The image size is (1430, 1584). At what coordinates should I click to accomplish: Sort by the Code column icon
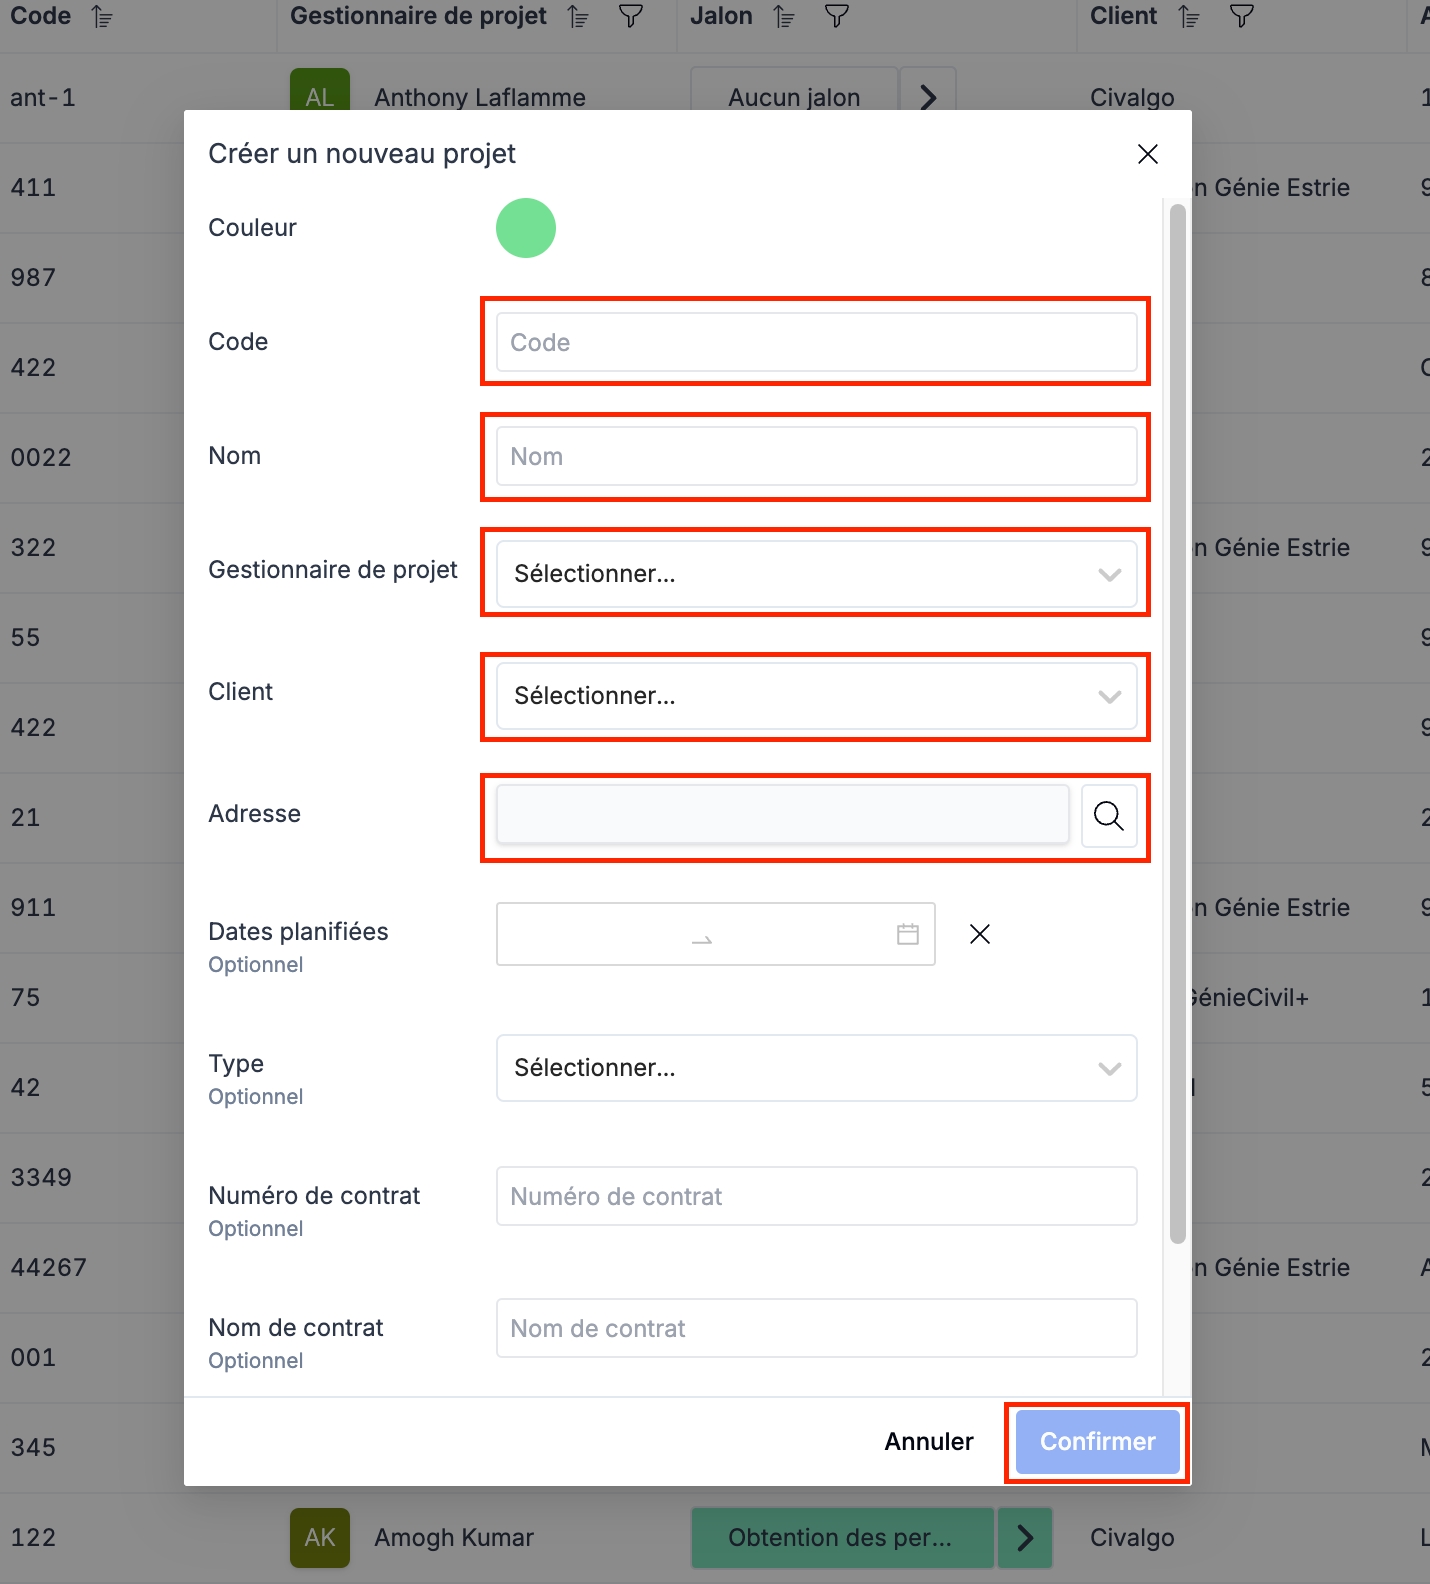coord(102,17)
